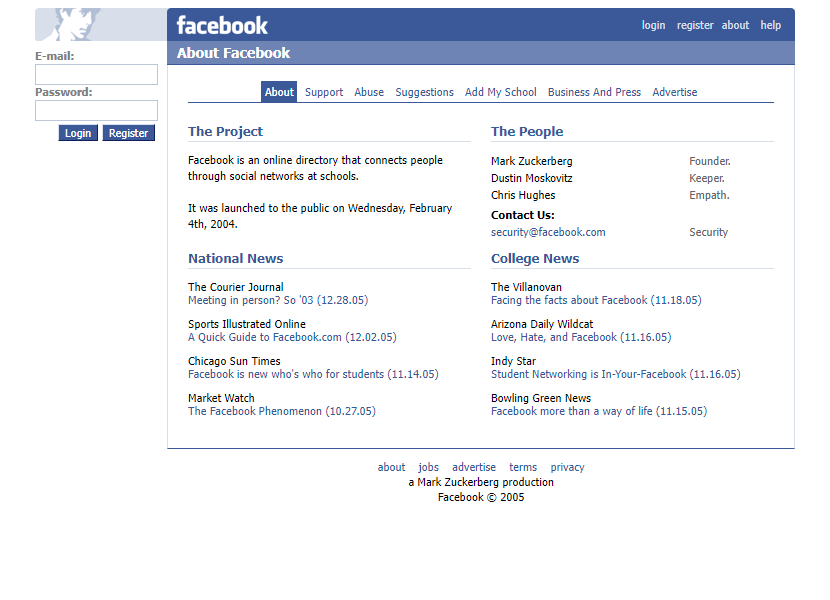Image resolution: width=830 pixels, height=600 pixels.
Task: Open the about link in header
Action: (735, 25)
